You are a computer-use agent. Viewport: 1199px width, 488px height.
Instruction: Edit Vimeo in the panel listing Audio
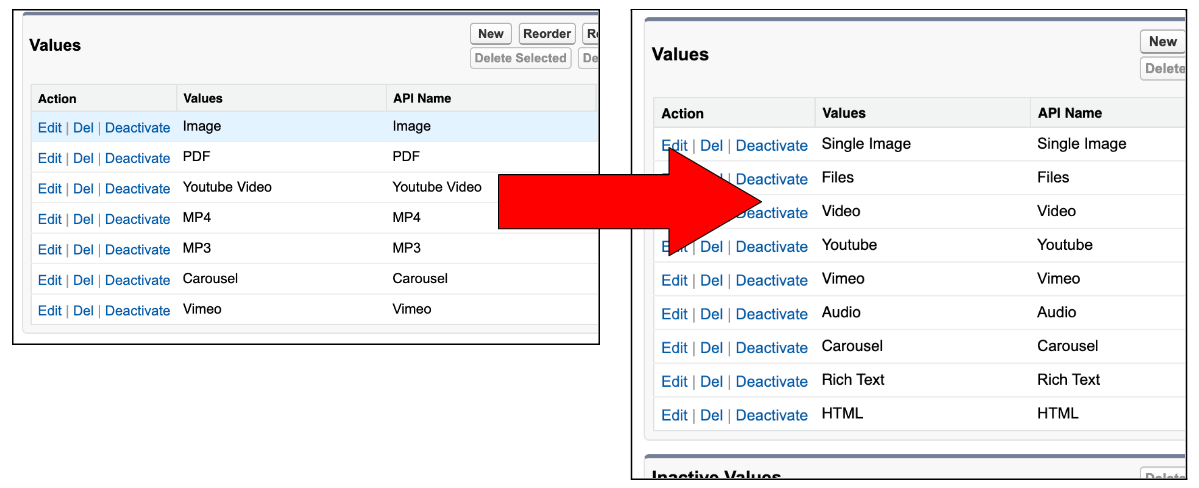(x=674, y=280)
